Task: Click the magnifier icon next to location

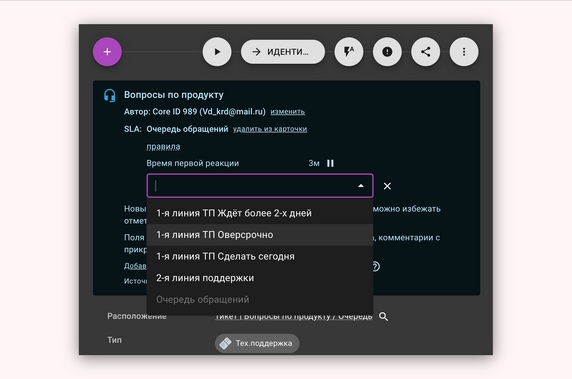Action: coord(383,316)
